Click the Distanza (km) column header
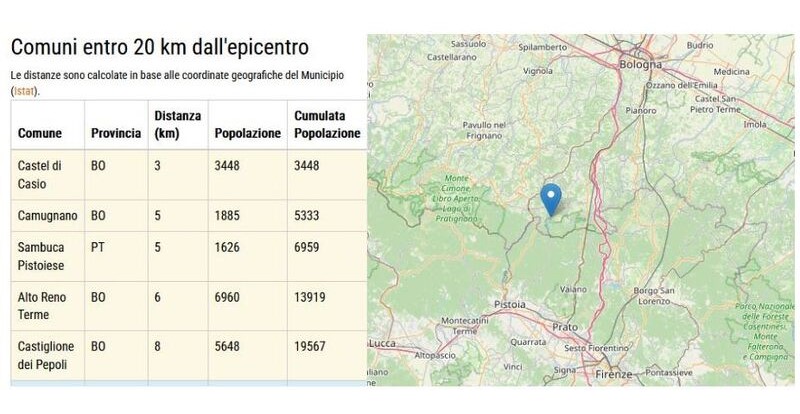Screen dimensions: 800x414 point(177,124)
